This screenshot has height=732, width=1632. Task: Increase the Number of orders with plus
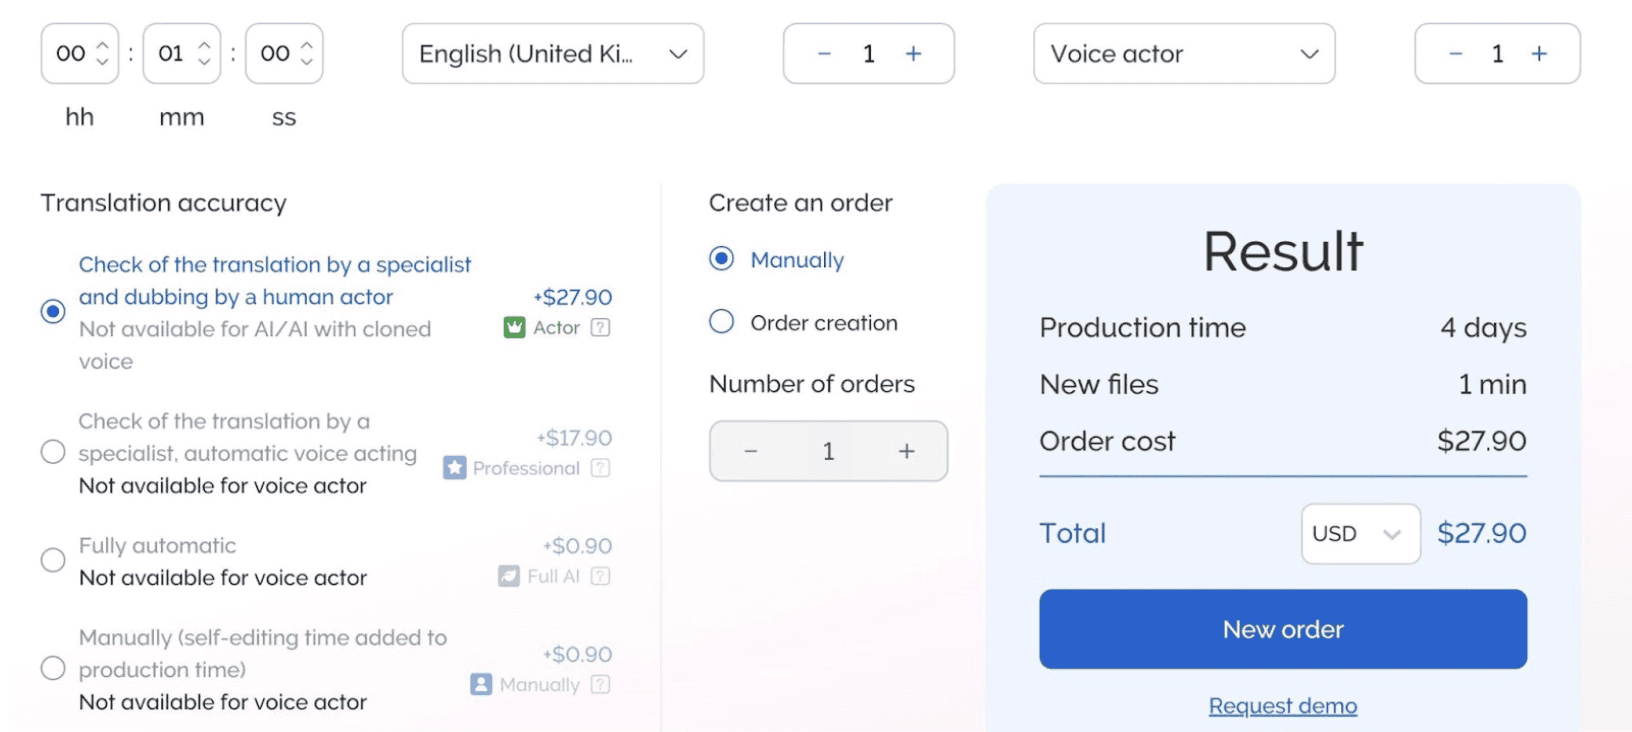point(906,452)
